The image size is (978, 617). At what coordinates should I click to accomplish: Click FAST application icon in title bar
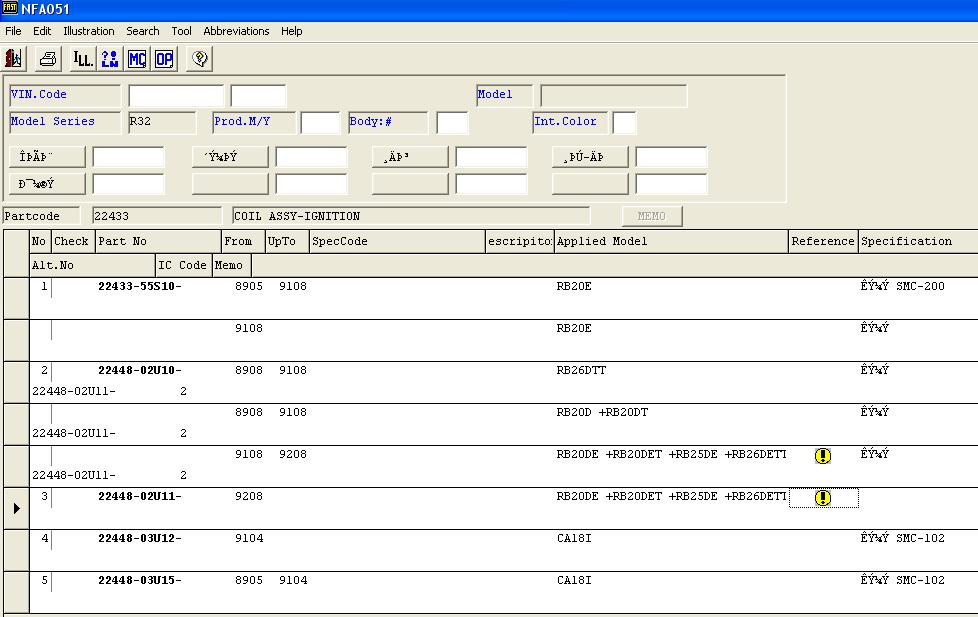[x=9, y=9]
